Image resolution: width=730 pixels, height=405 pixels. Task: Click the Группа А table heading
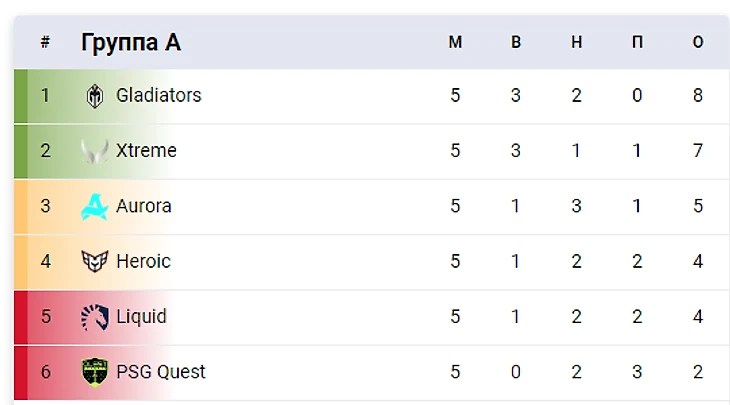click(131, 42)
